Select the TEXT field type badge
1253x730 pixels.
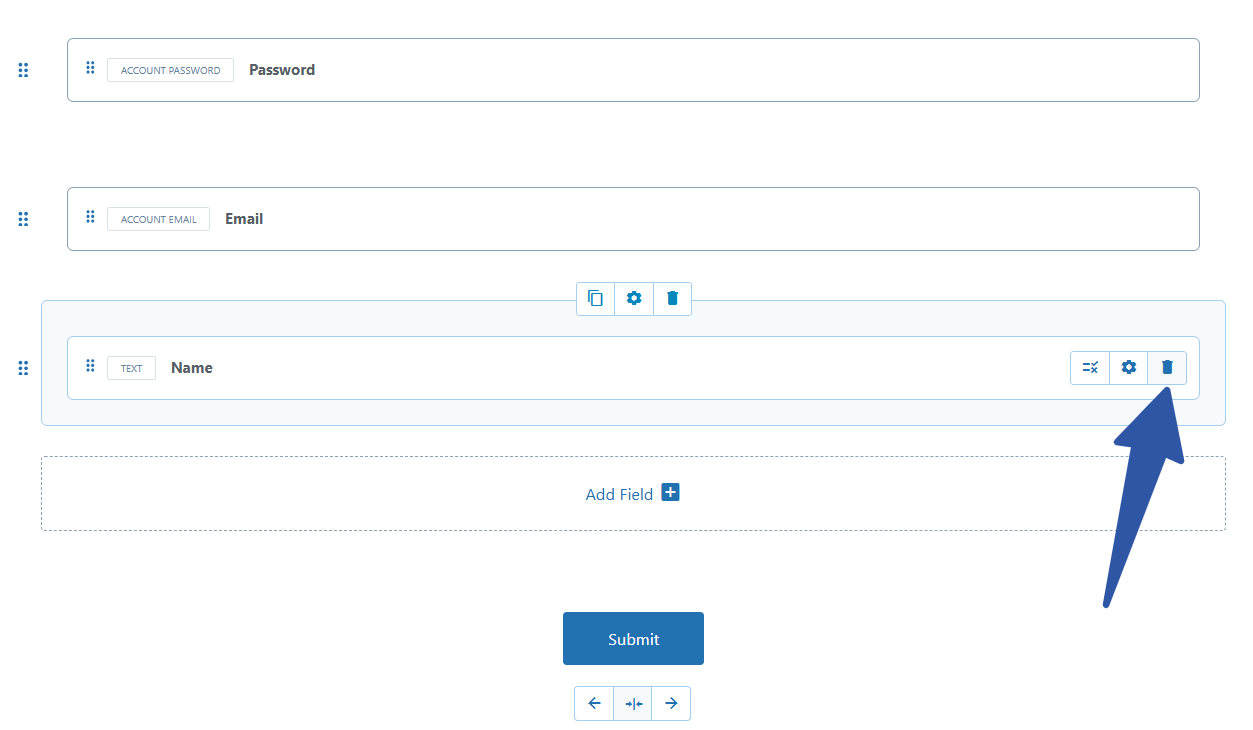coord(131,367)
